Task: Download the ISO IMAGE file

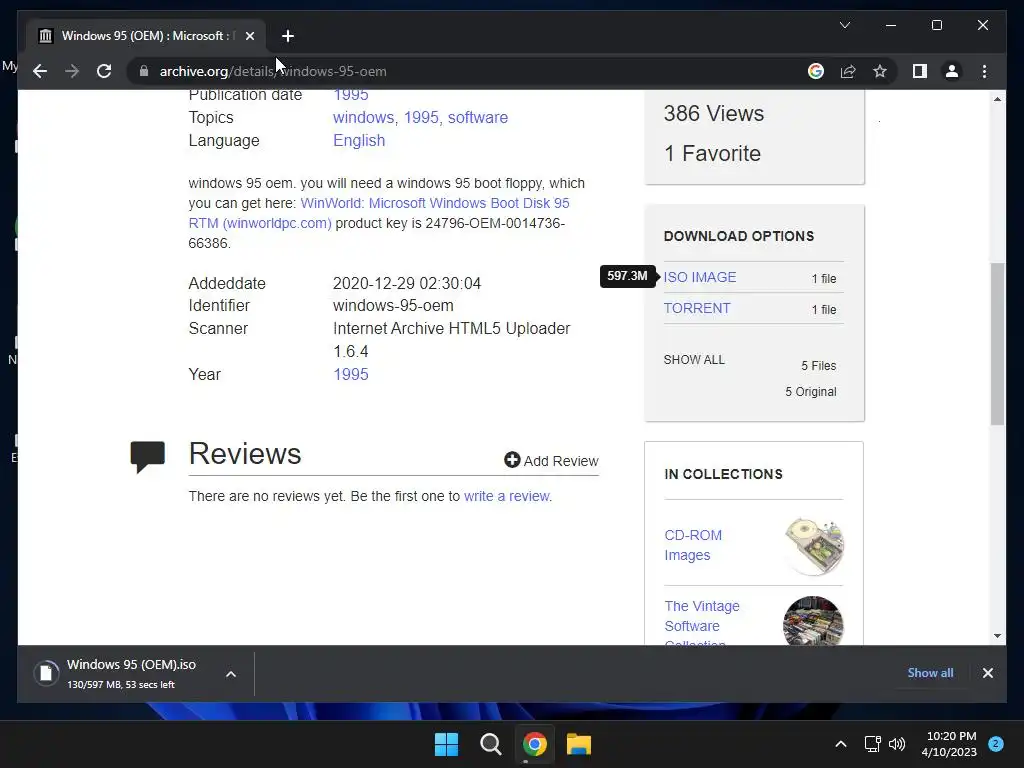Action: coord(699,277)
